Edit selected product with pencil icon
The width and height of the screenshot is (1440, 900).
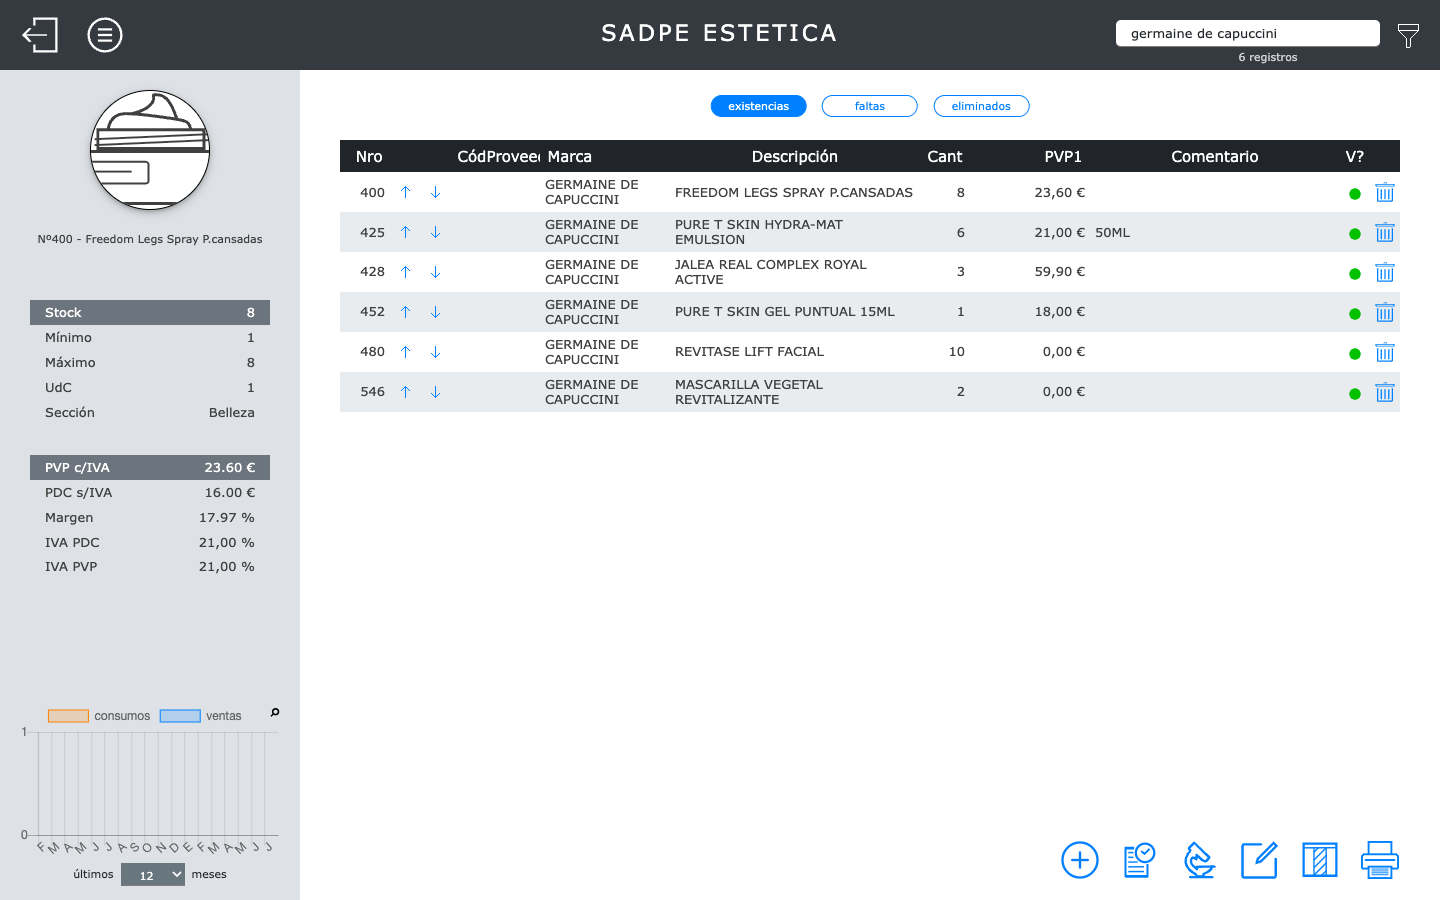click(x=1259, y=860)
